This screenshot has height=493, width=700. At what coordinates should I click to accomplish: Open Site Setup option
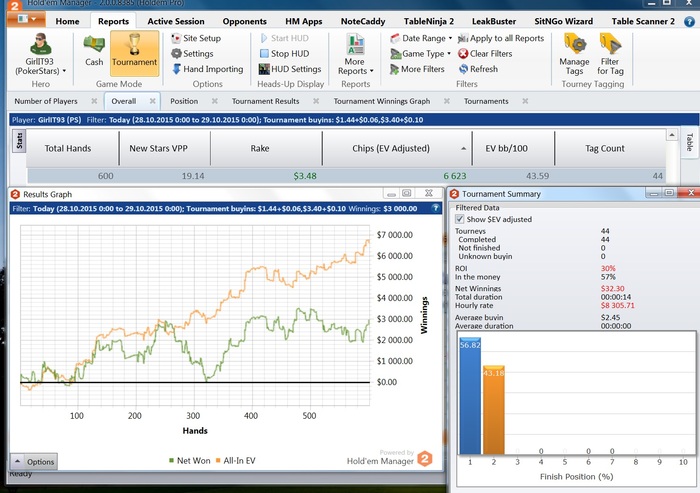point(196,38)
